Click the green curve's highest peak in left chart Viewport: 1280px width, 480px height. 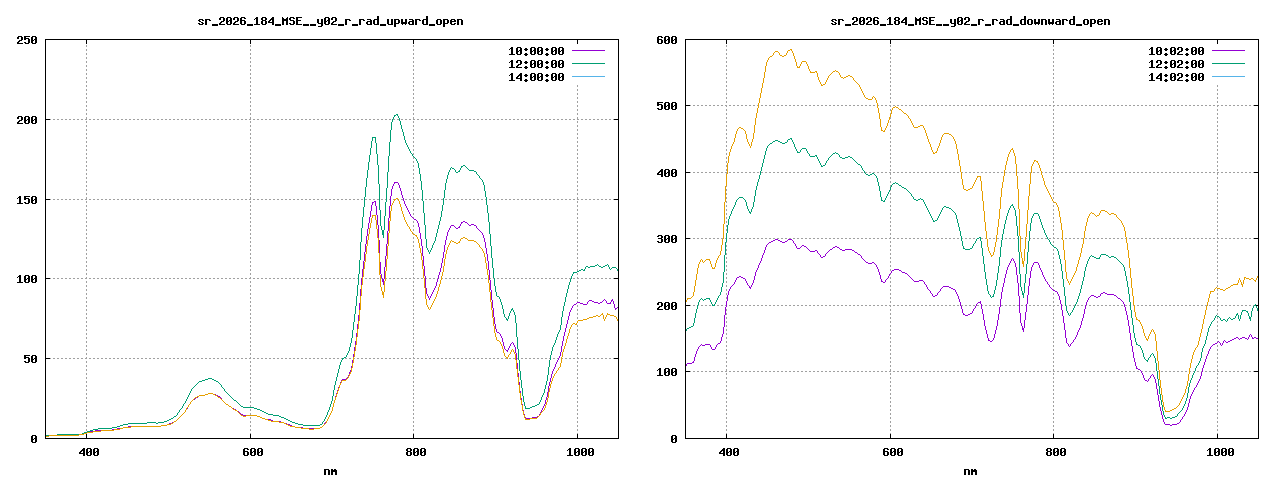pos(396,114)
